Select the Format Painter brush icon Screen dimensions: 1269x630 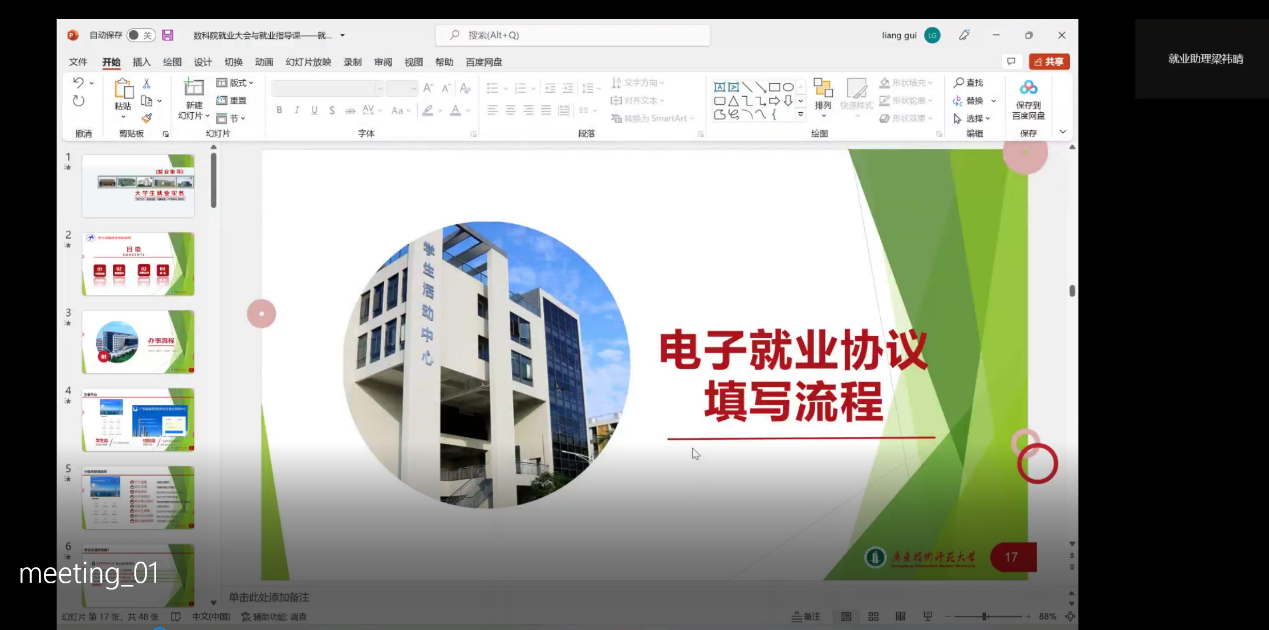coord(146,118)
